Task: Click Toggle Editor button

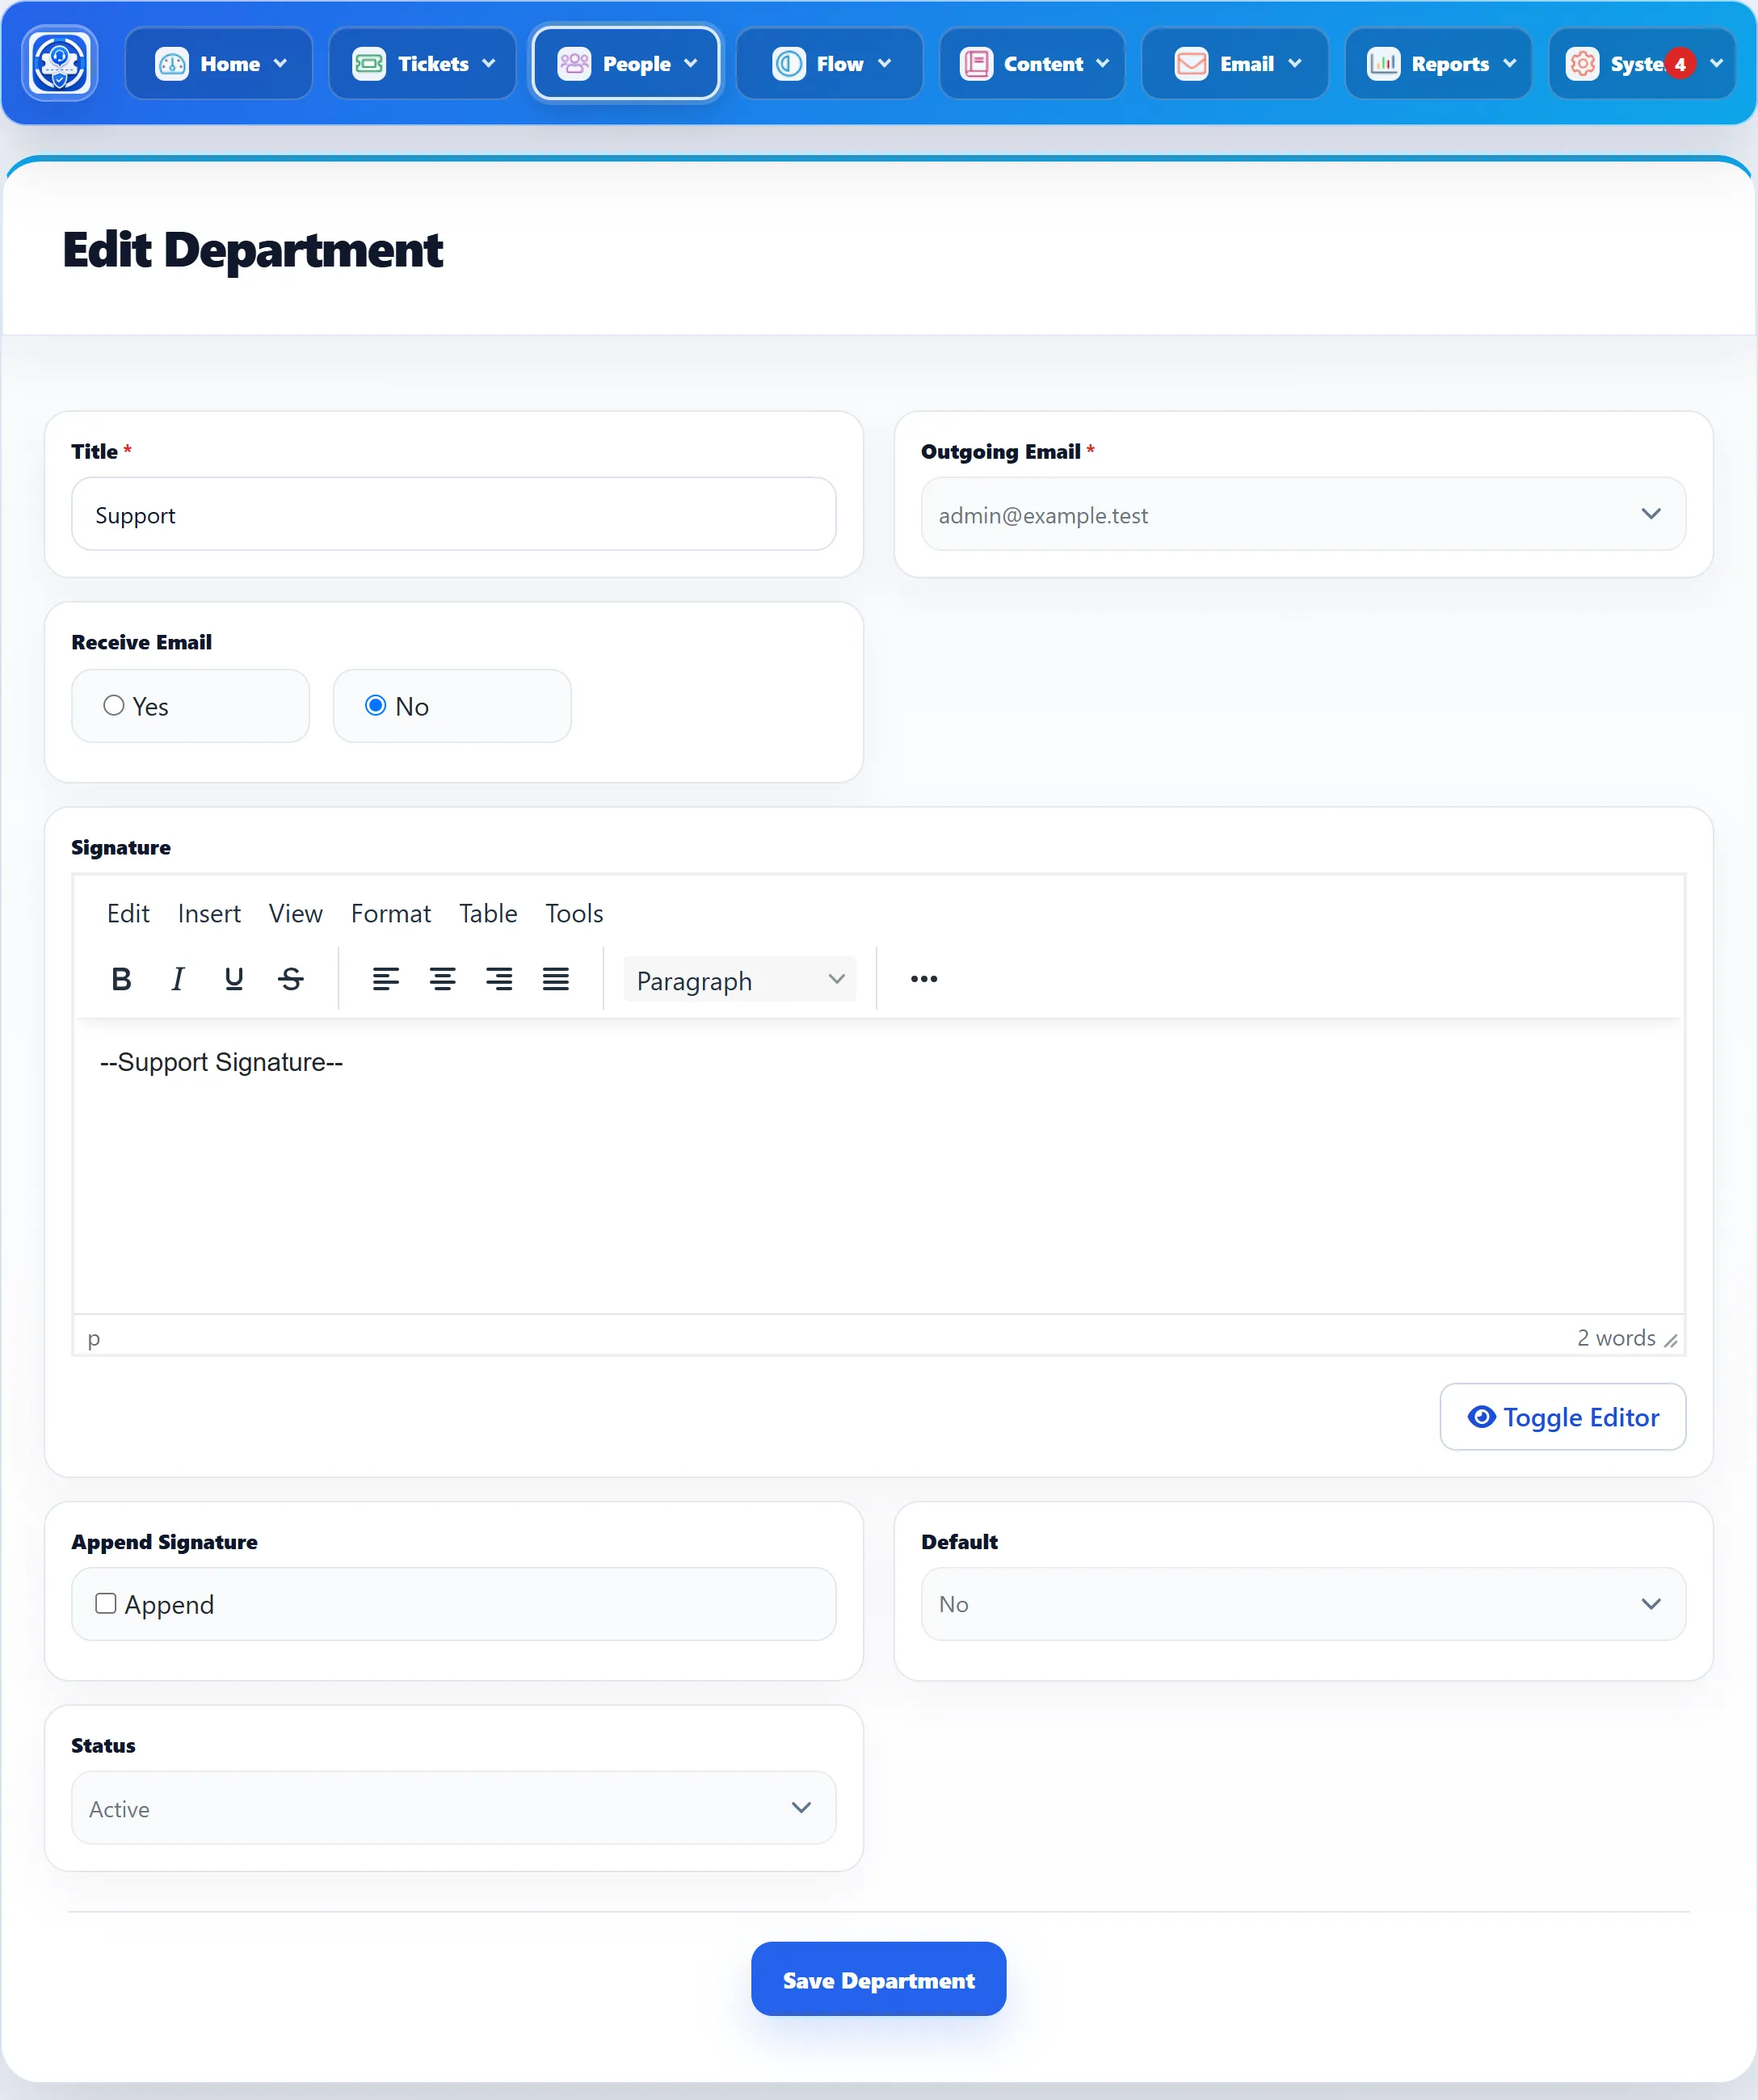Action: click(1562, 1417)
